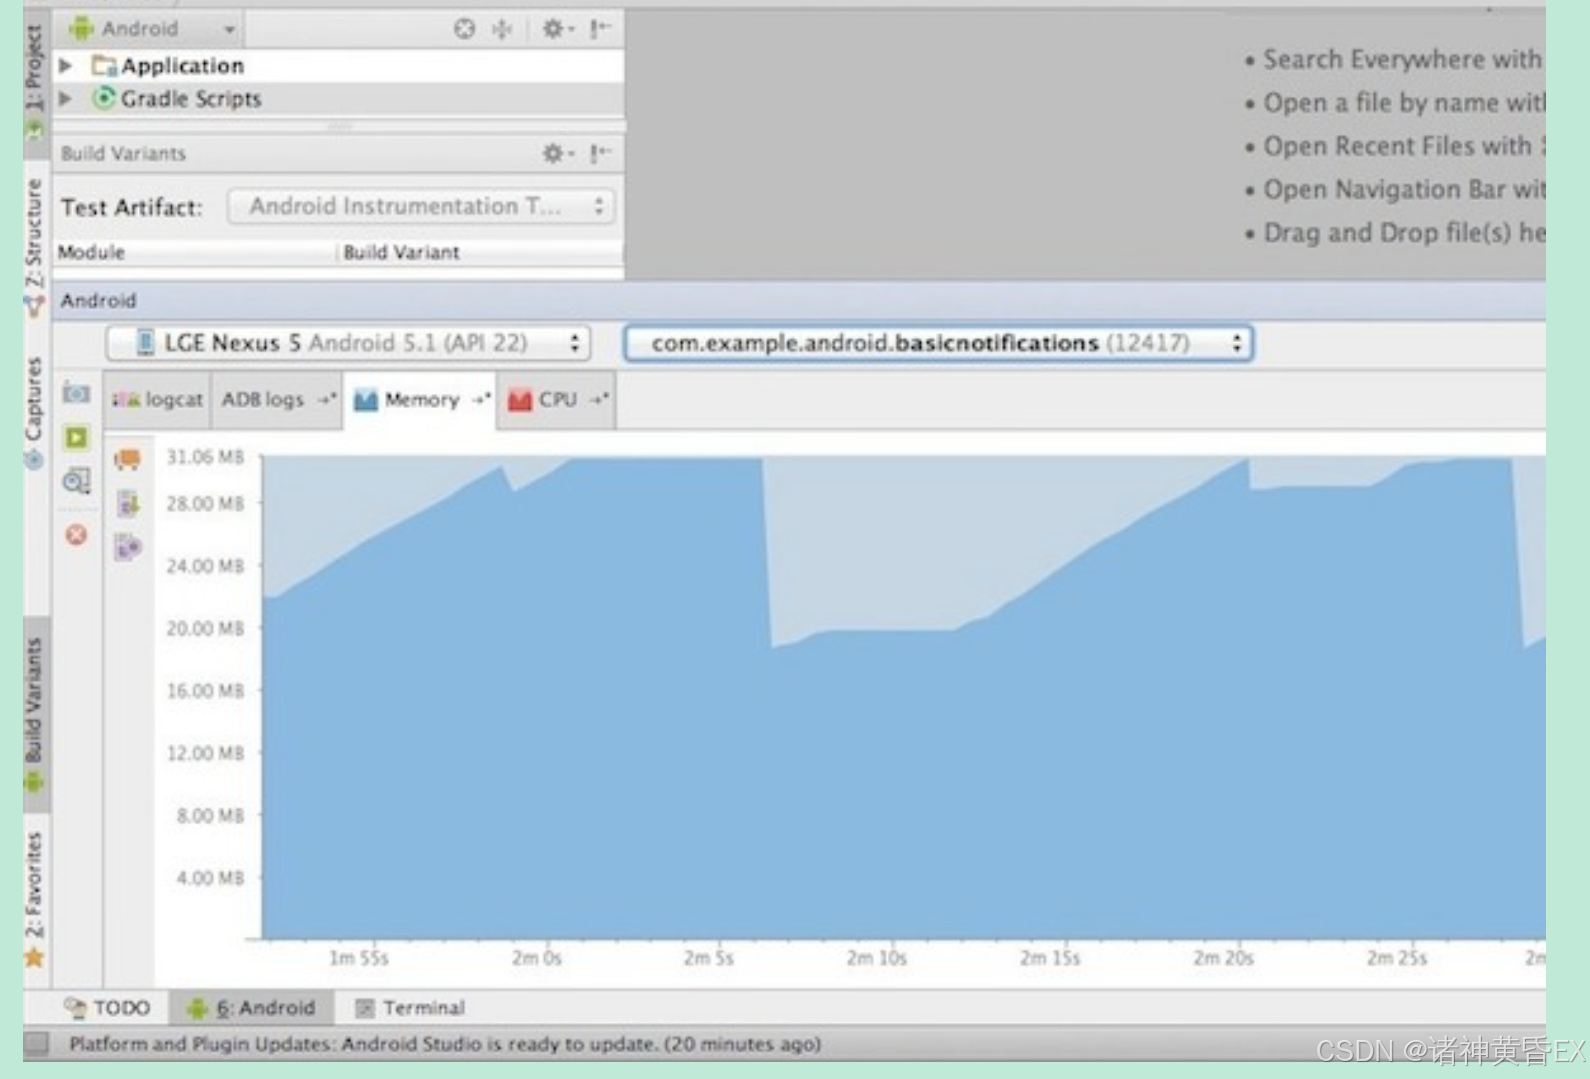Click the 20.00 MB memory axis label
This screenshot has height=1079, width=1590.
(x=205, y=628)
